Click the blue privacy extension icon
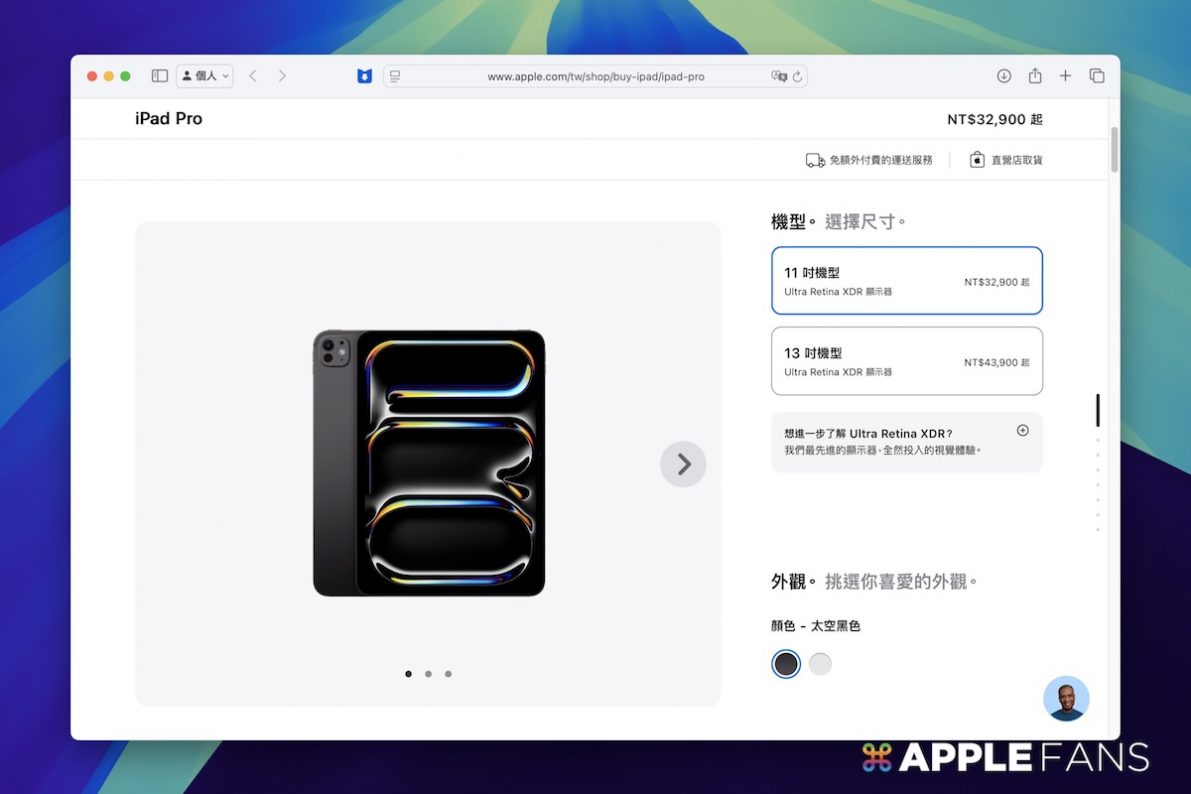 [x=365, y=76]
